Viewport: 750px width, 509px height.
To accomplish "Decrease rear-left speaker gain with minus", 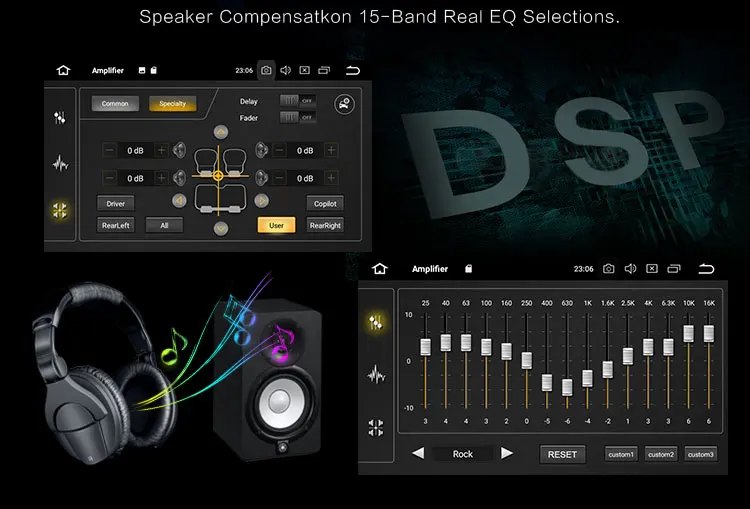I will [110, 178].
